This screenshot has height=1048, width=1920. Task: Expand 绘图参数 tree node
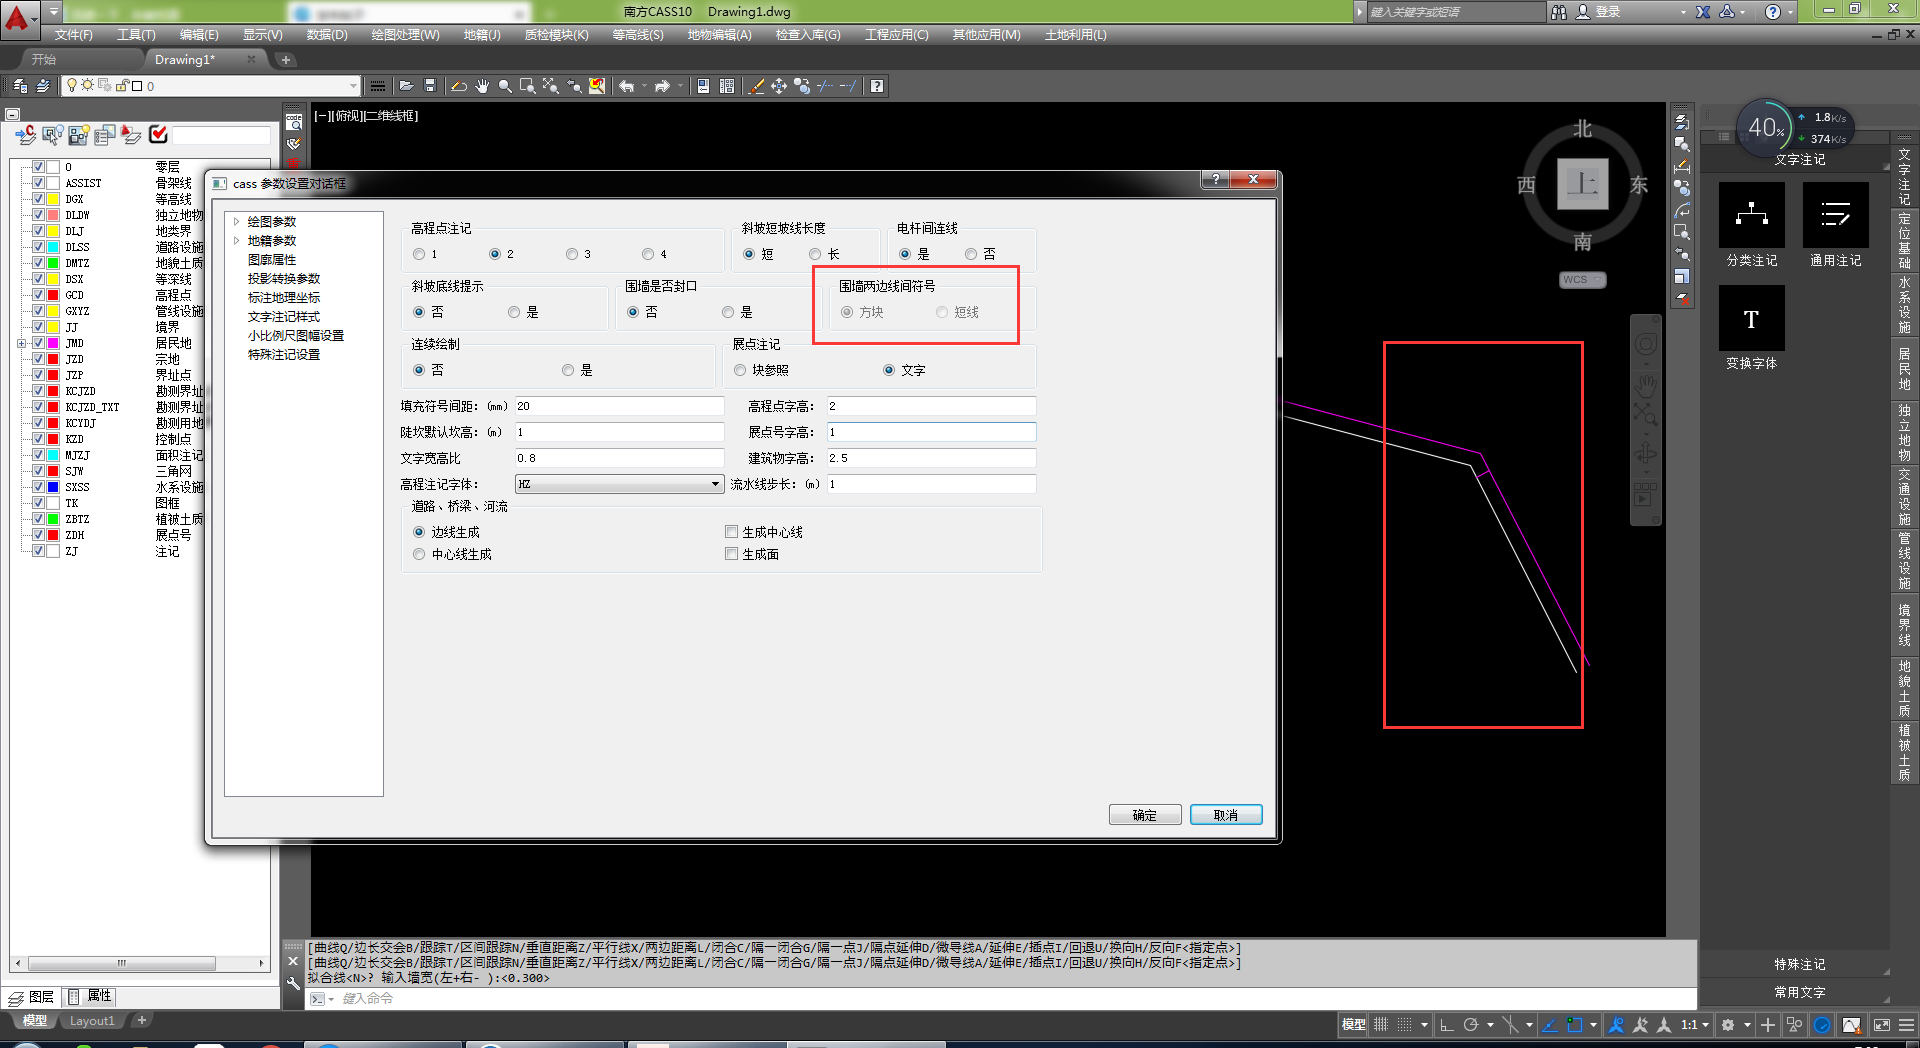237,222
